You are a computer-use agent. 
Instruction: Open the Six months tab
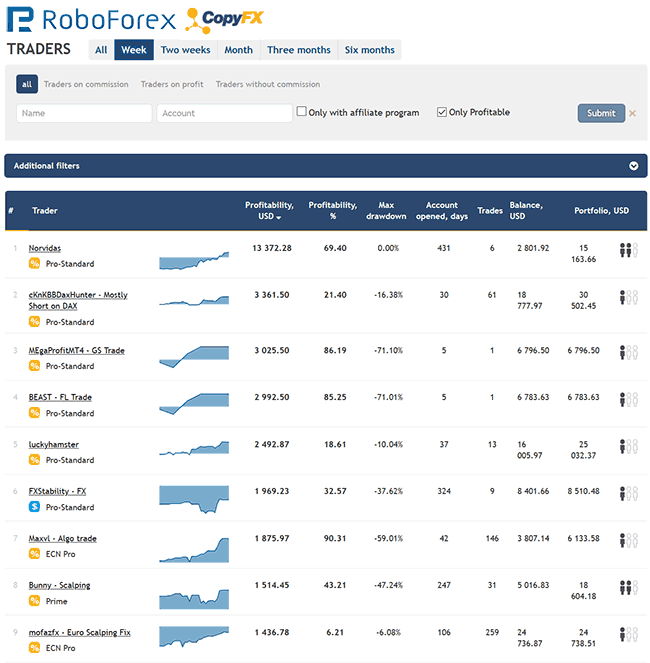point(370,50)
